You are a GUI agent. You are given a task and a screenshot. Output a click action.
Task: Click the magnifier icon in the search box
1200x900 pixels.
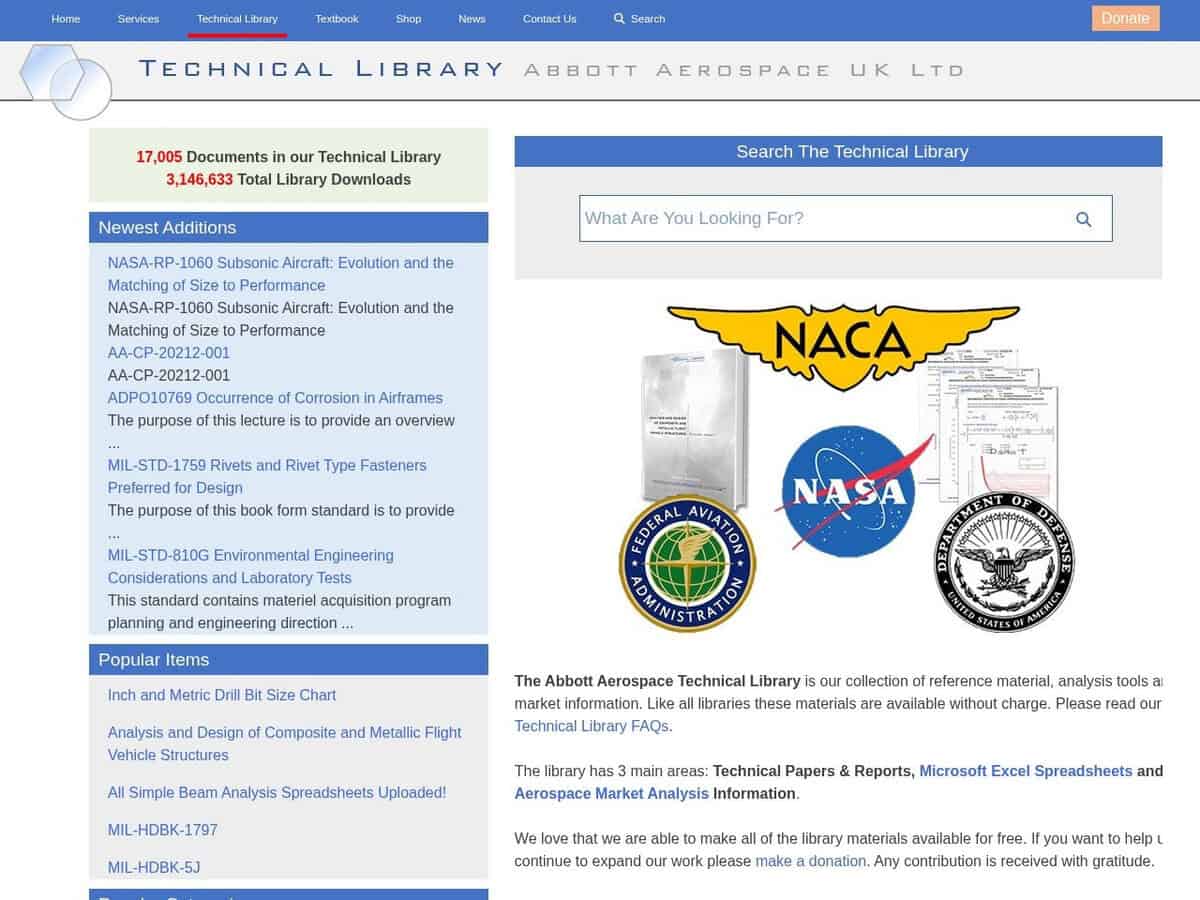(1083, 219)
